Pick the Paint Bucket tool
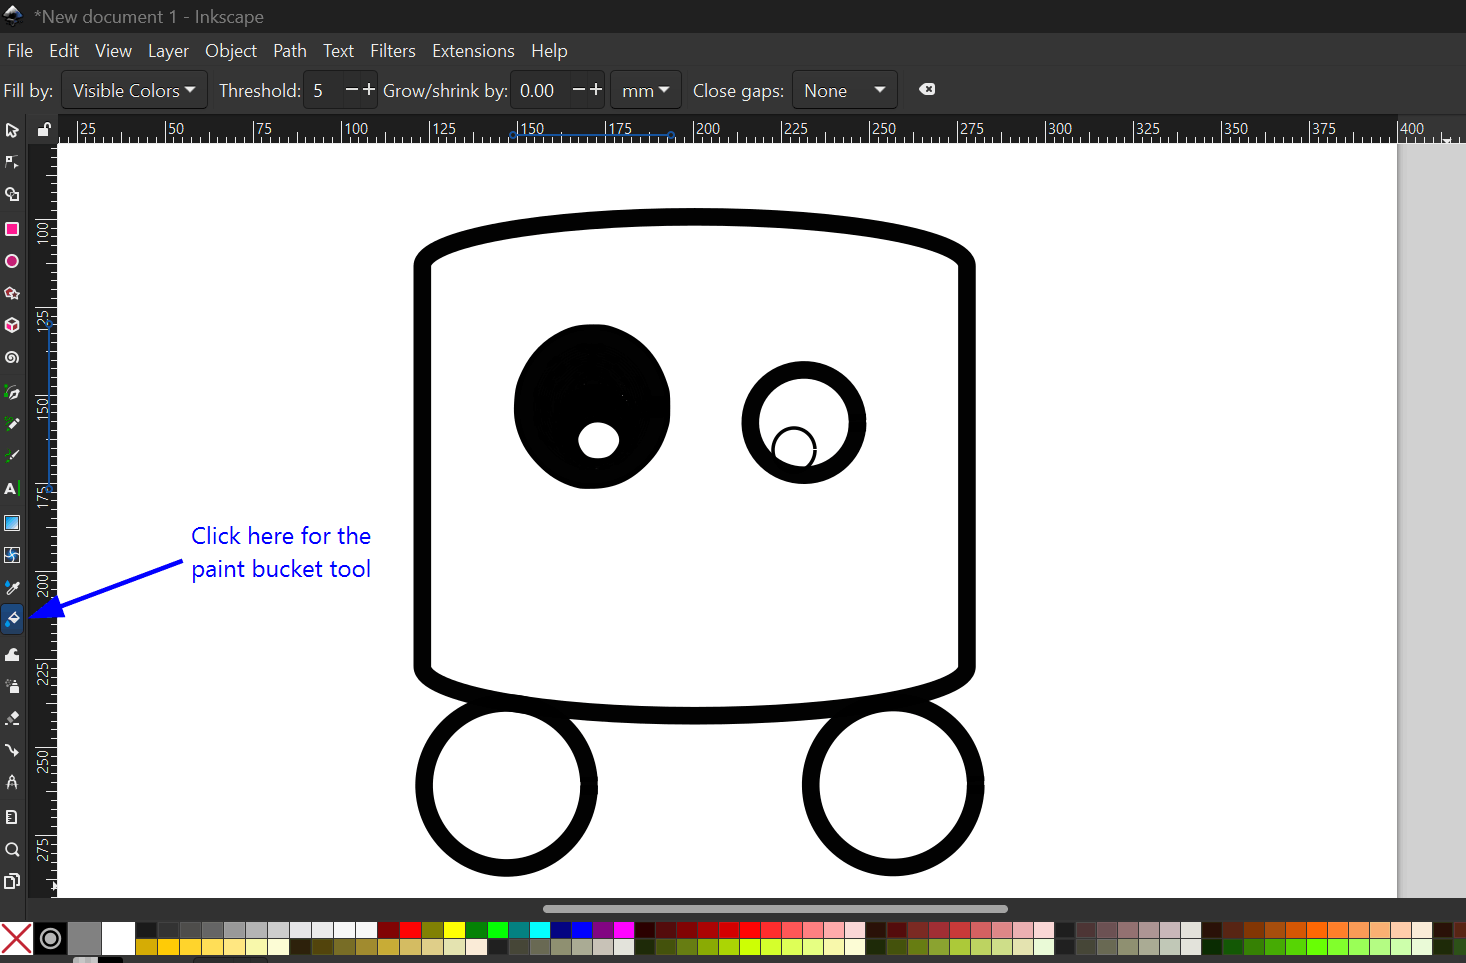The image size is (1466, 963). click(12, 619)
